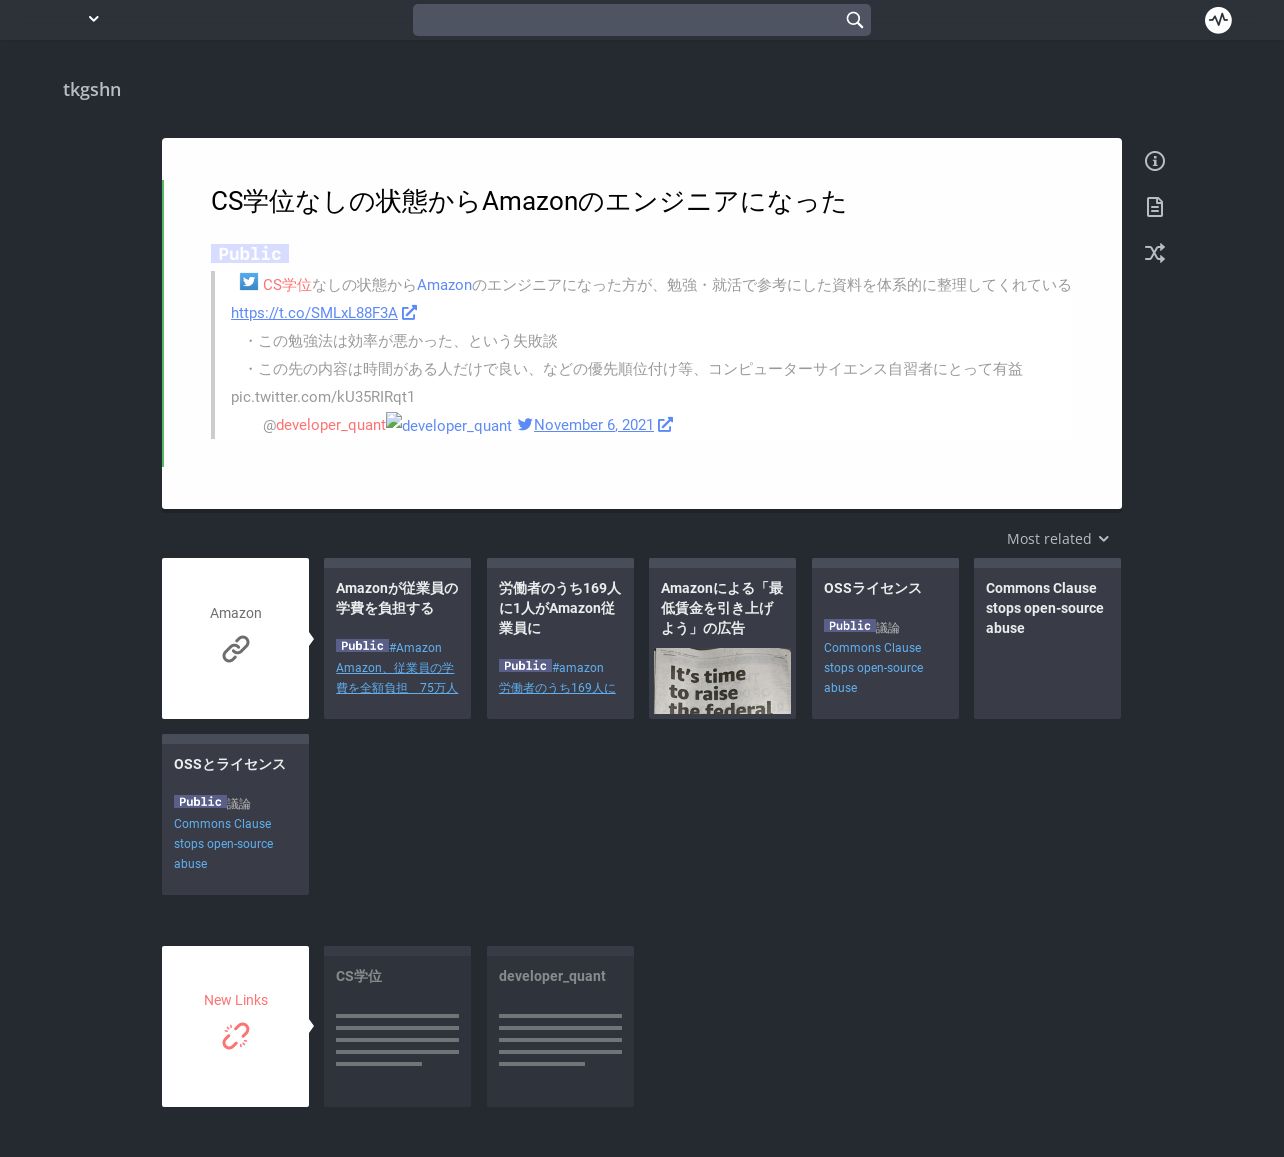
Task: Open the https://t.co/SMLxL88F3A link
Action: (x=314, y=313)
